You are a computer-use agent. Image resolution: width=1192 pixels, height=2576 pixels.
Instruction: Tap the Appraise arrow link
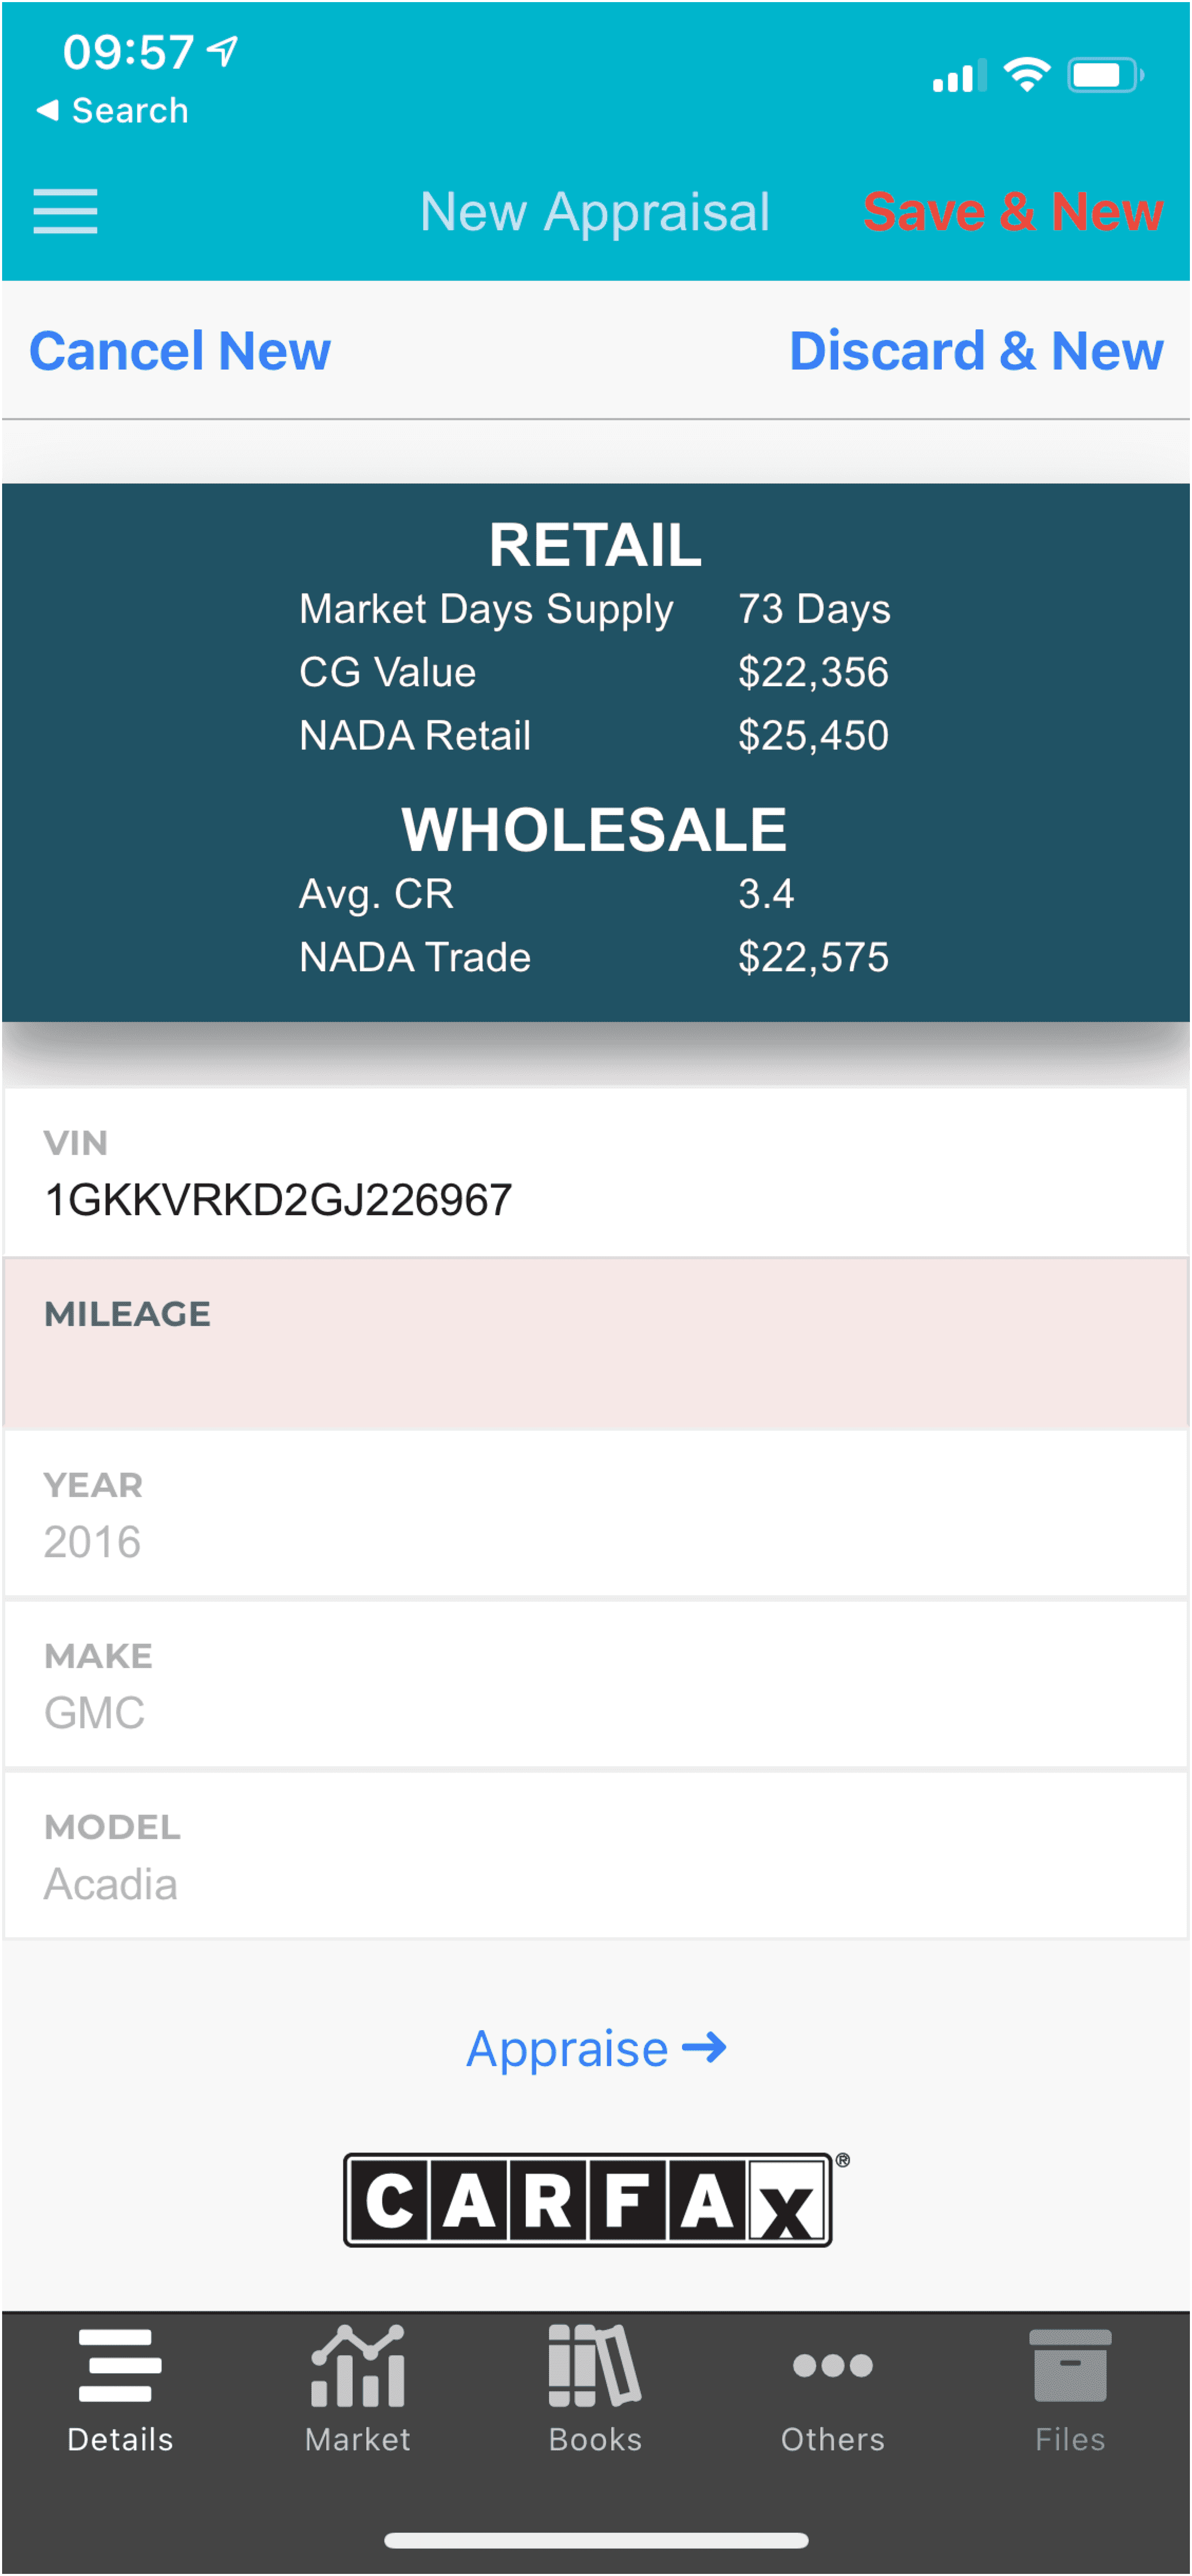pos(596,2049)
